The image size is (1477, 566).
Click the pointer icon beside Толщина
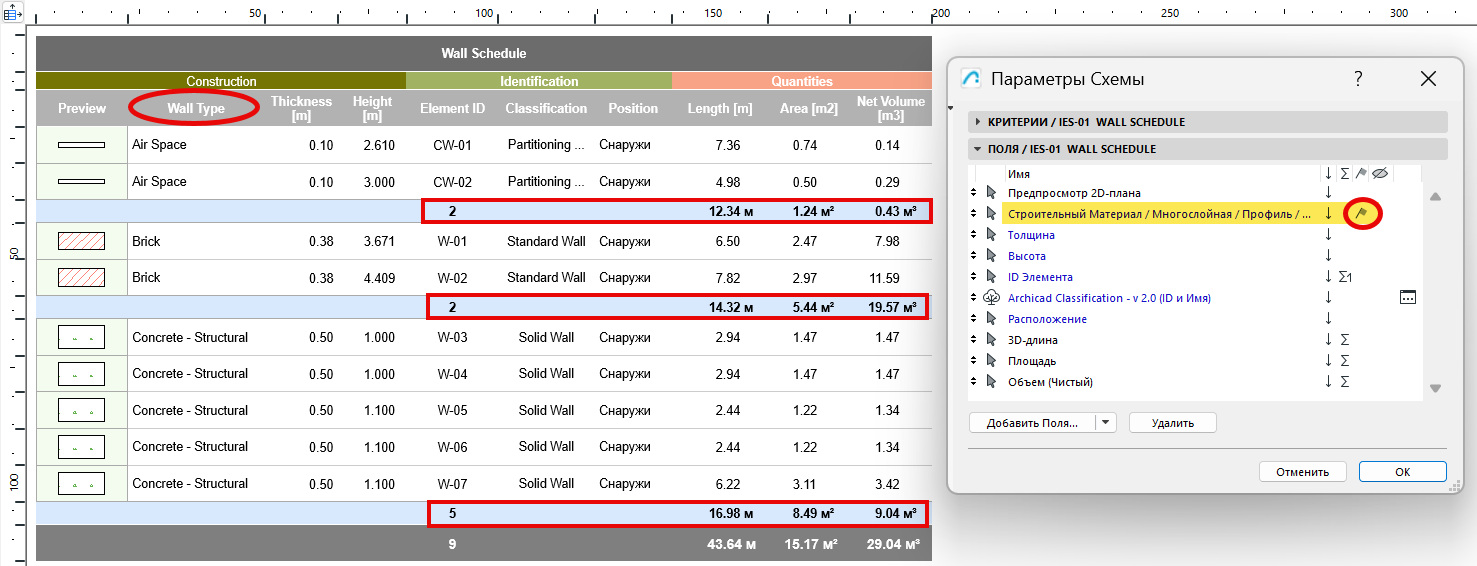click(992, 235)
